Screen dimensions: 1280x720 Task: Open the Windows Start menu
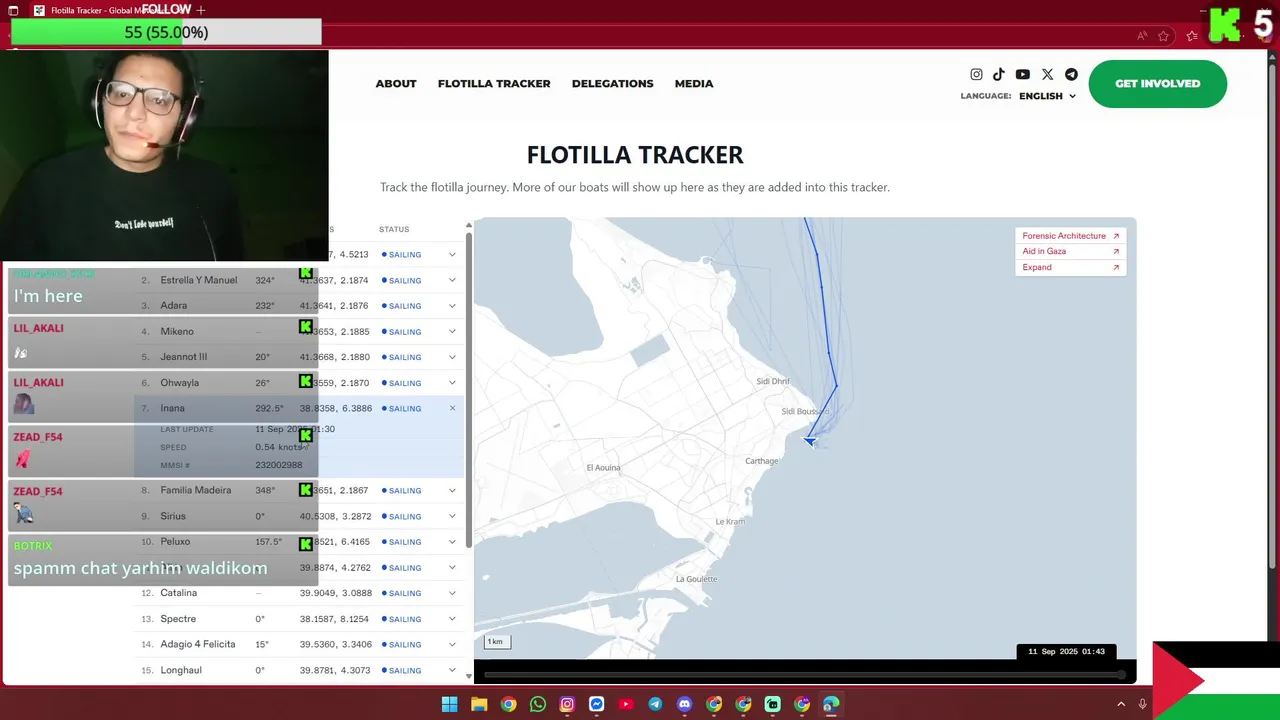449,704
